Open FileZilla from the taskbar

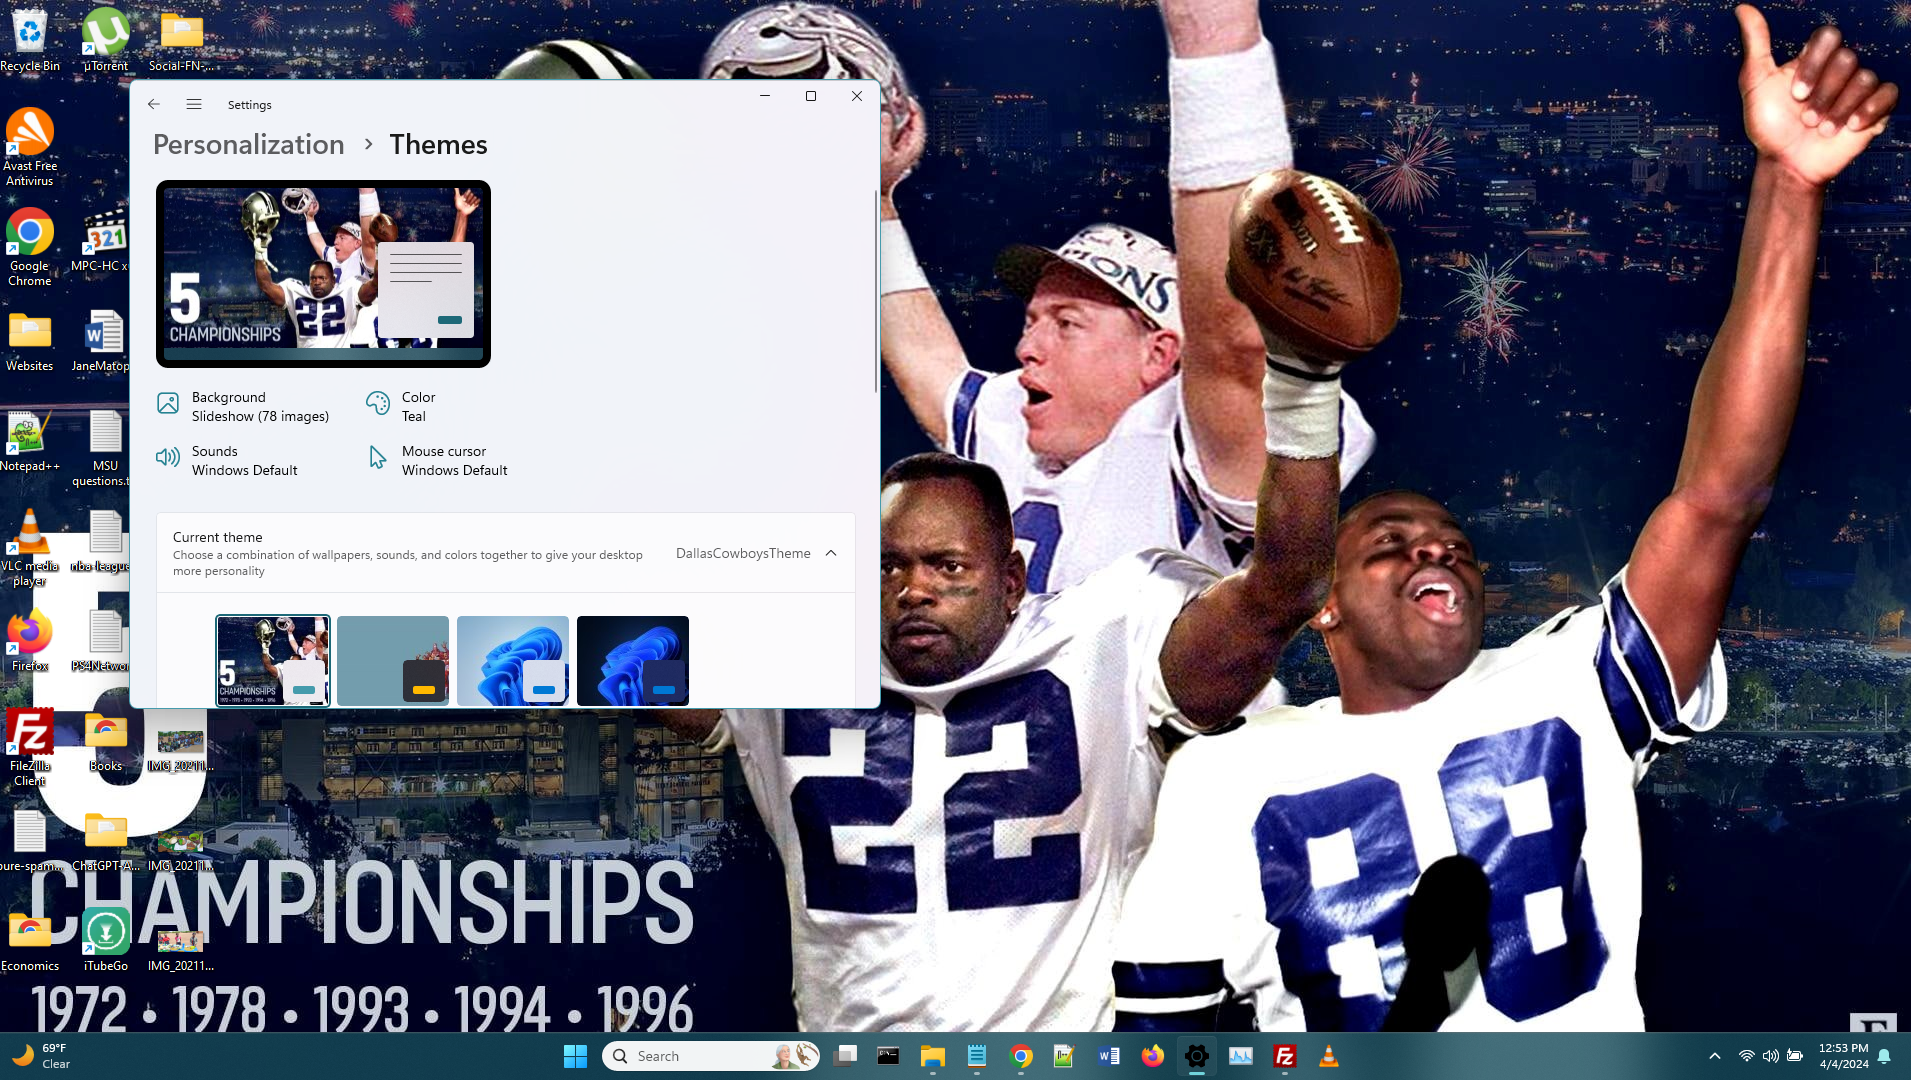click(x=1285, y=1056)
